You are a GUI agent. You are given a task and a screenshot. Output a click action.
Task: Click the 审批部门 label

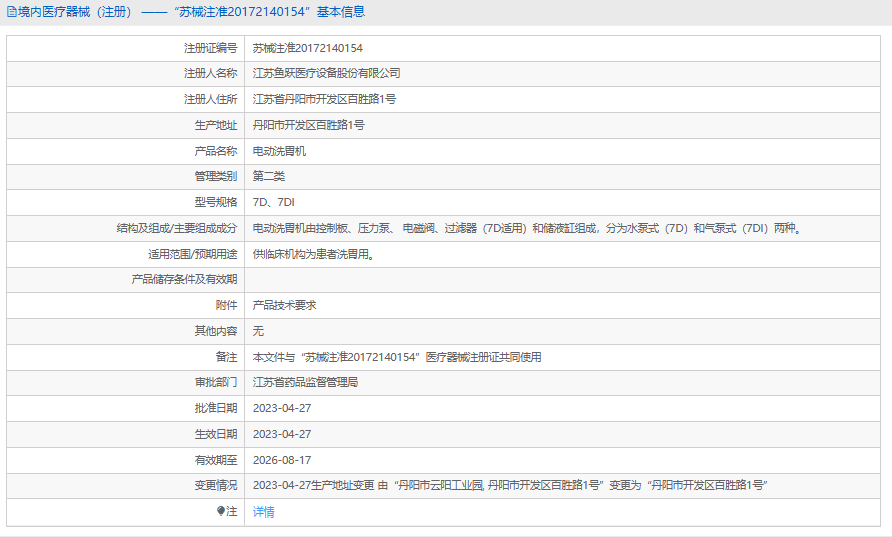click(x=216, y=382)
